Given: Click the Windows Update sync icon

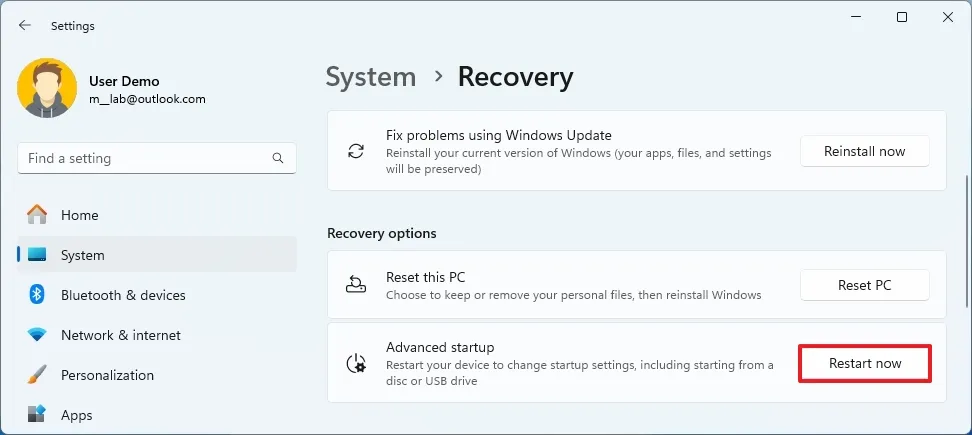Looking at the screenshot, I should tap(356, 152).
